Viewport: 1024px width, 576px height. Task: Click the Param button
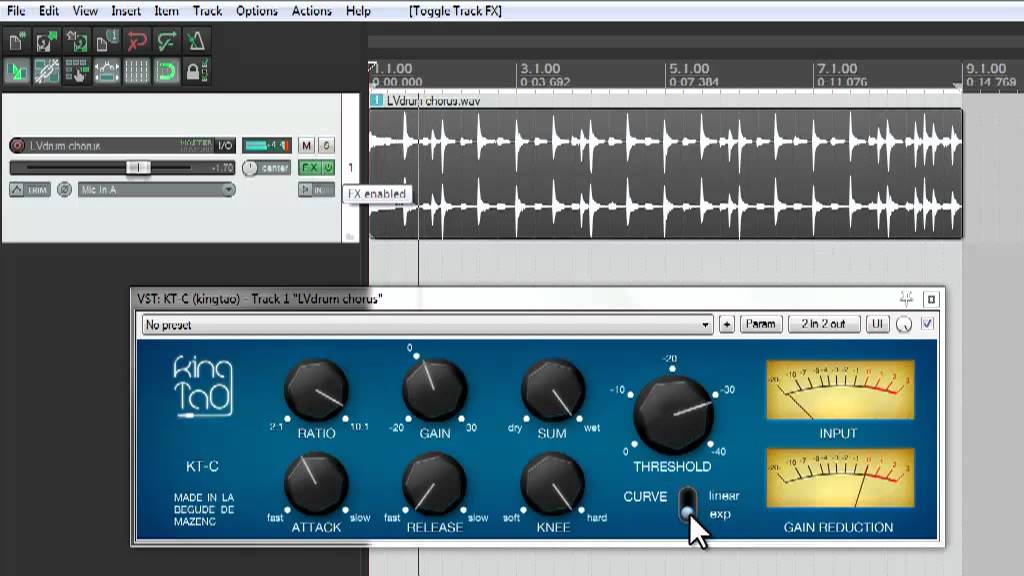pos(761,325)
